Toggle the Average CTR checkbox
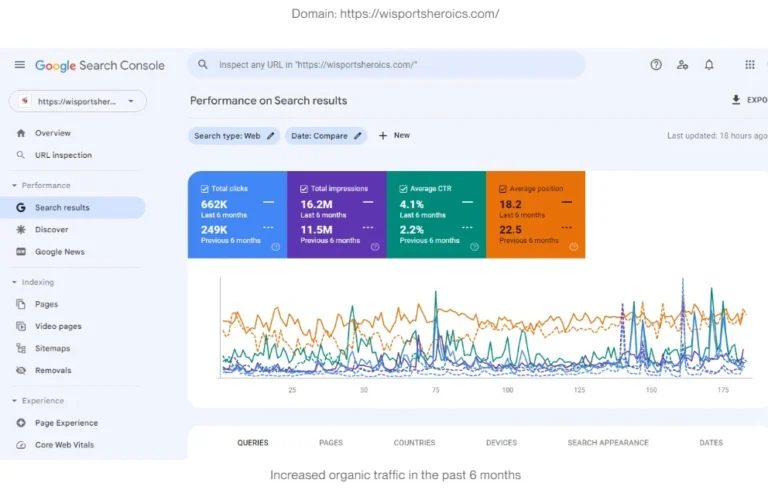The image size is (768, 500). [x=403, y=189]
